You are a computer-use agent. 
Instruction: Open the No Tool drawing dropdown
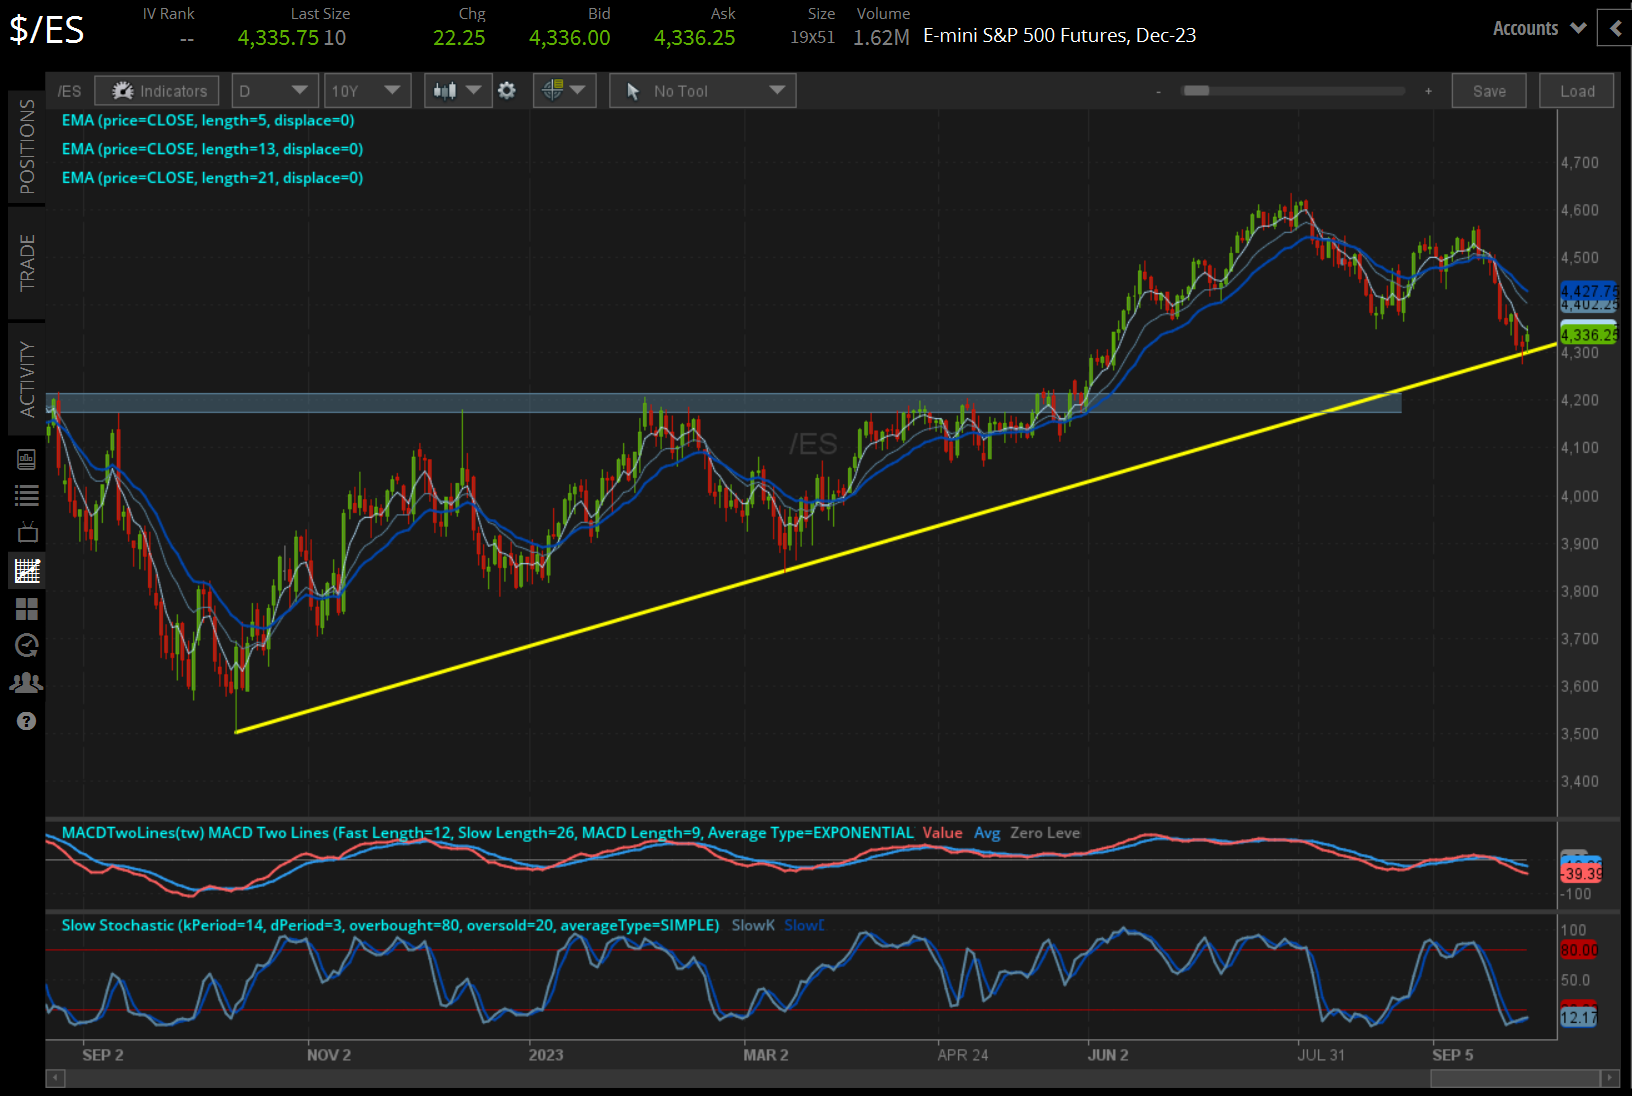(x=703, y=91)
